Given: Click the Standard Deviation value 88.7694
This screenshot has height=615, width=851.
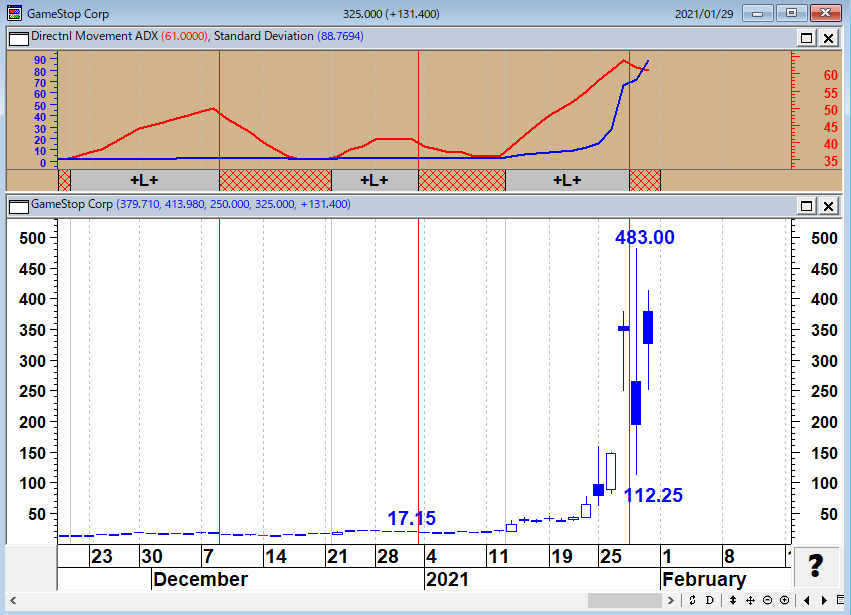Looking at the screenshot, I should click(x=340, y=36).
